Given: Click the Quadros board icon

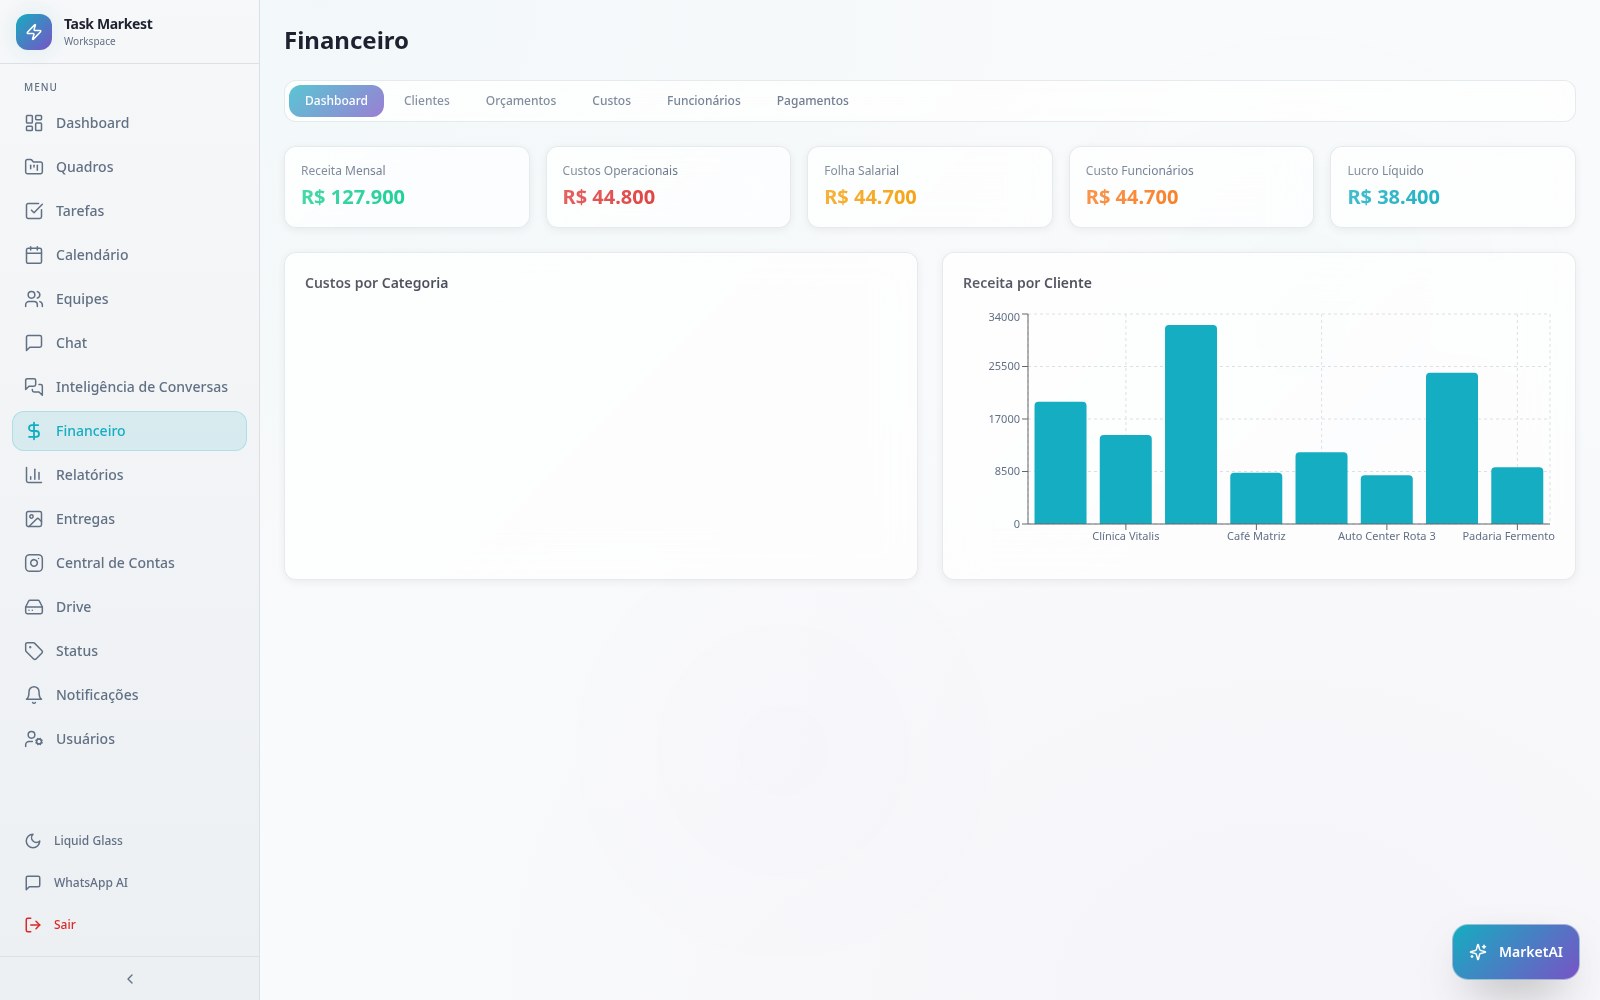Looking at the screenshot, I should tap(34, 167).
